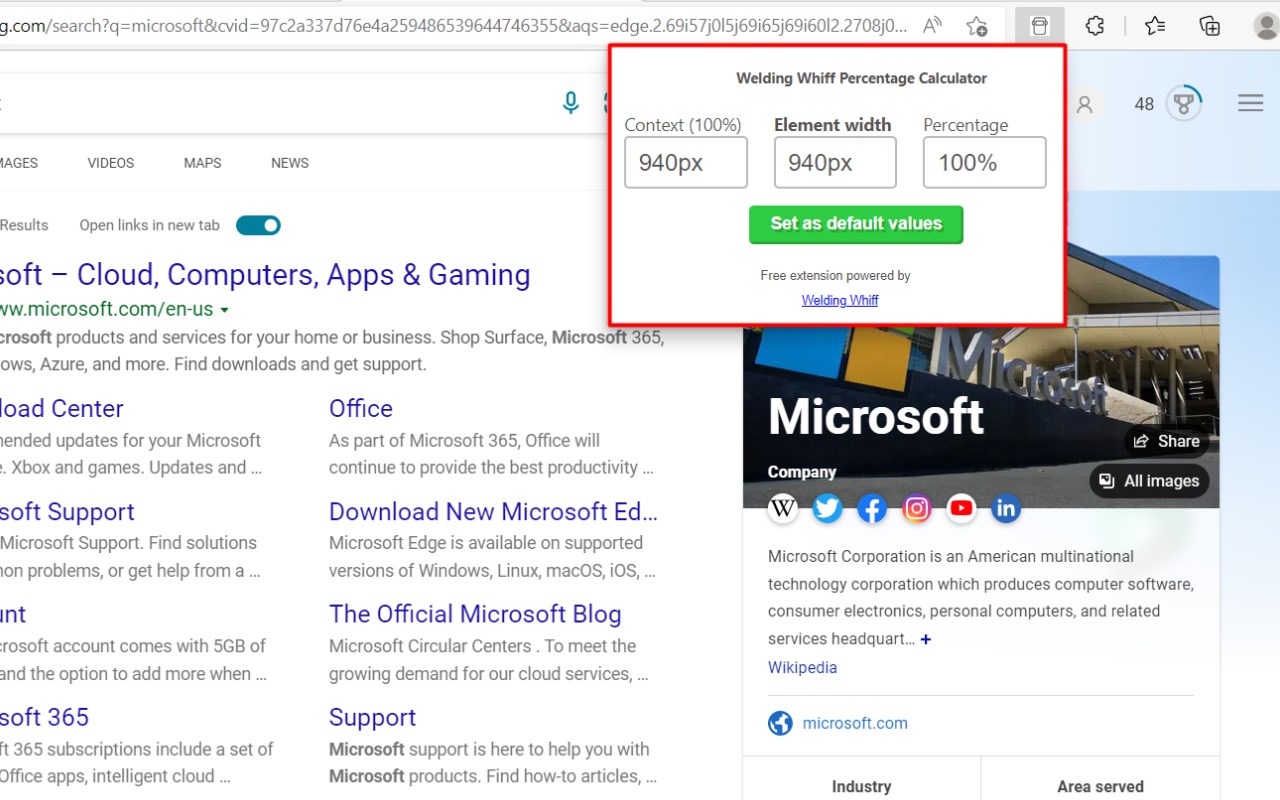Viewport: 1280px width, 800px height.
Task: Open Microsoft's YouTube channel icon
Action: click(961, 509)
